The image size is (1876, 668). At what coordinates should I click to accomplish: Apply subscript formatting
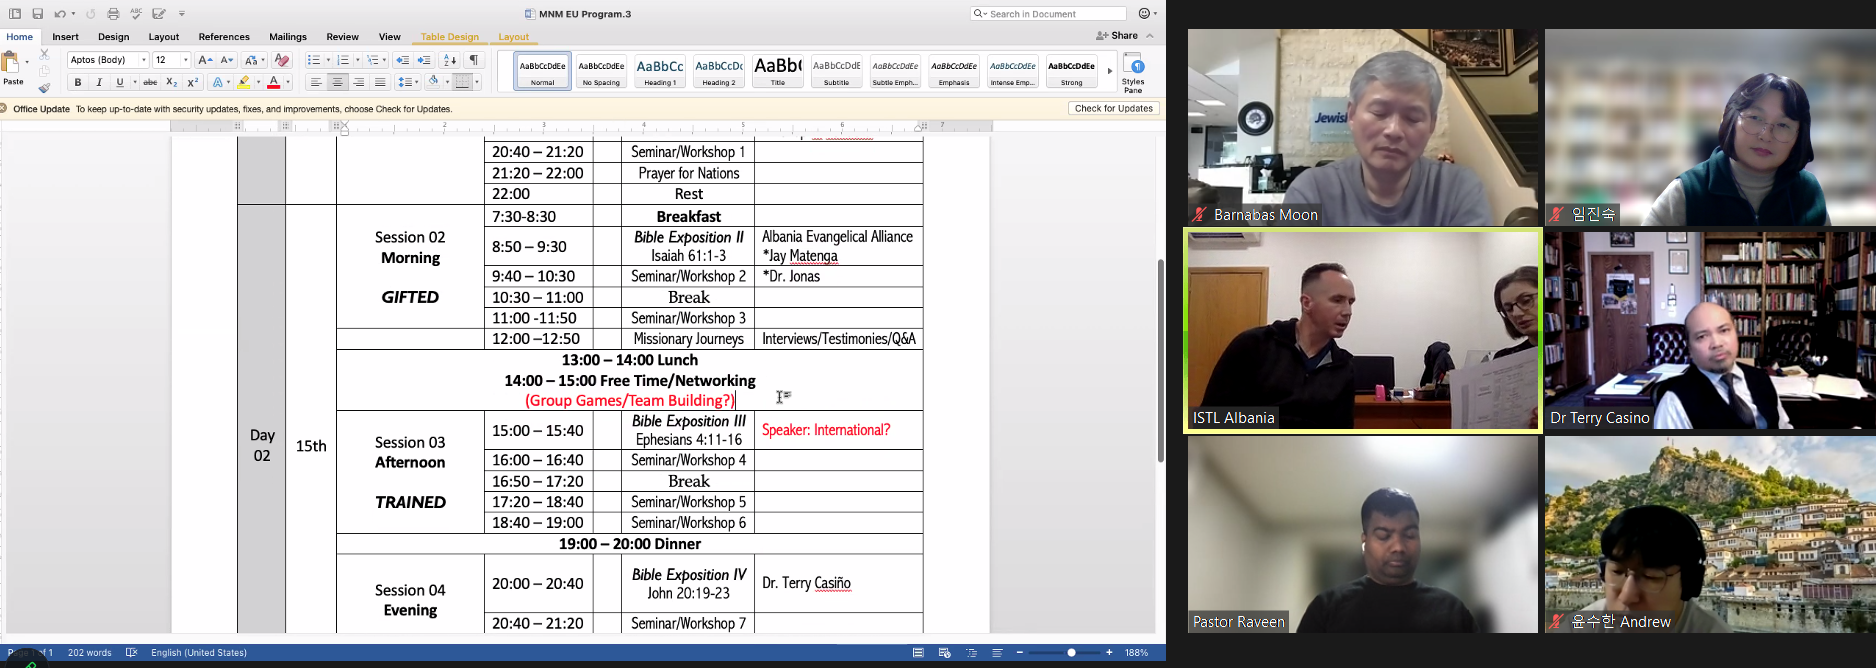(x=171, y=82)
